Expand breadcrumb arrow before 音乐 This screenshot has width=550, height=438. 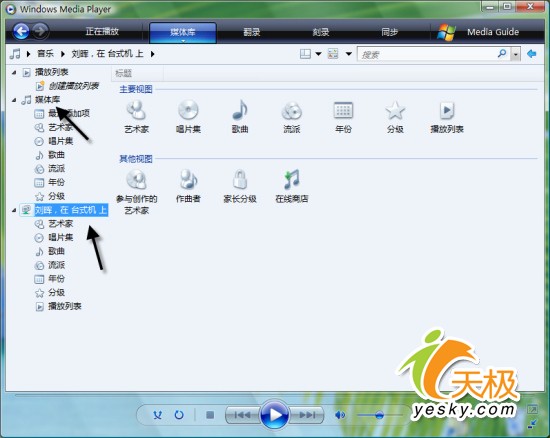coord(28,54)
